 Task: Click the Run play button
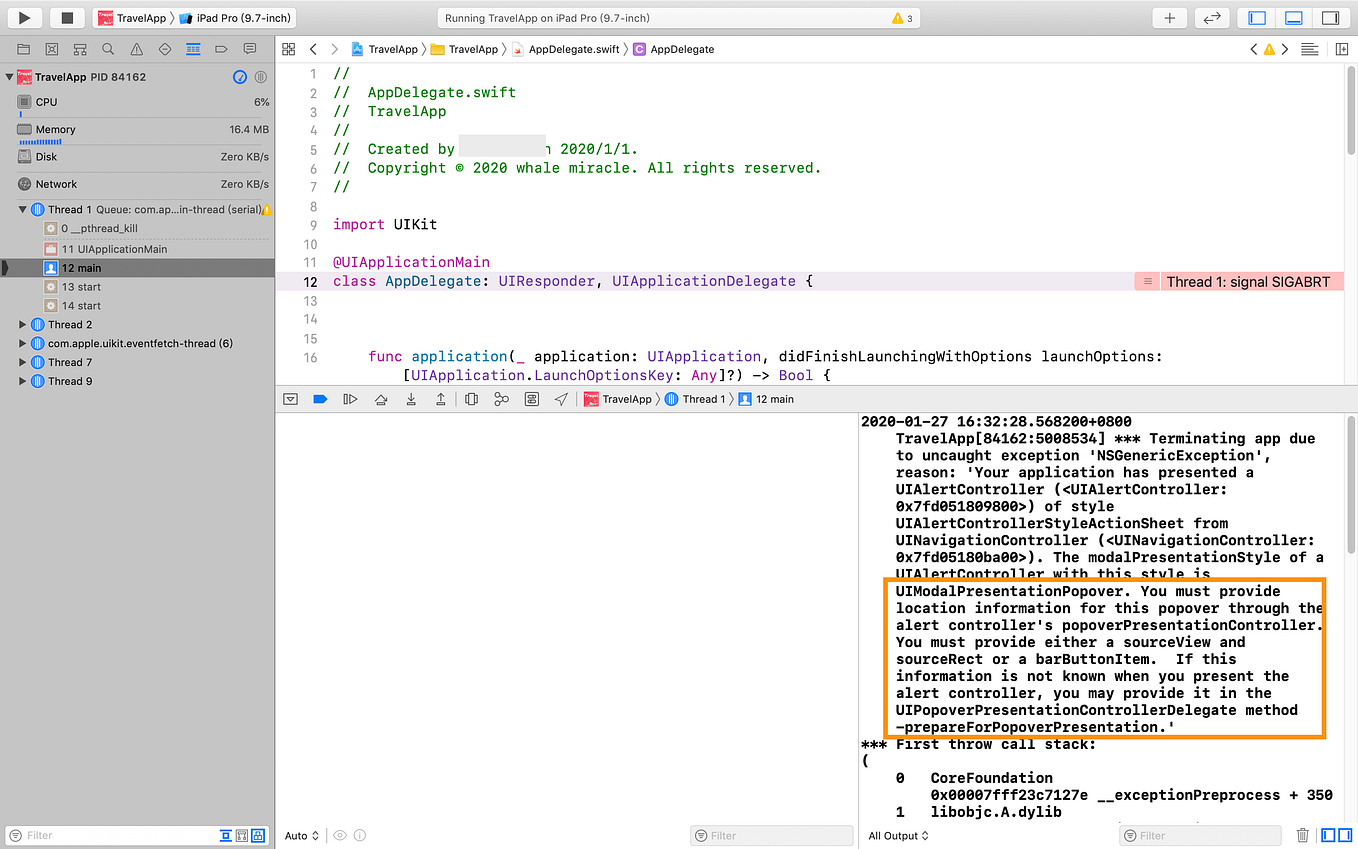pos(25,18)
